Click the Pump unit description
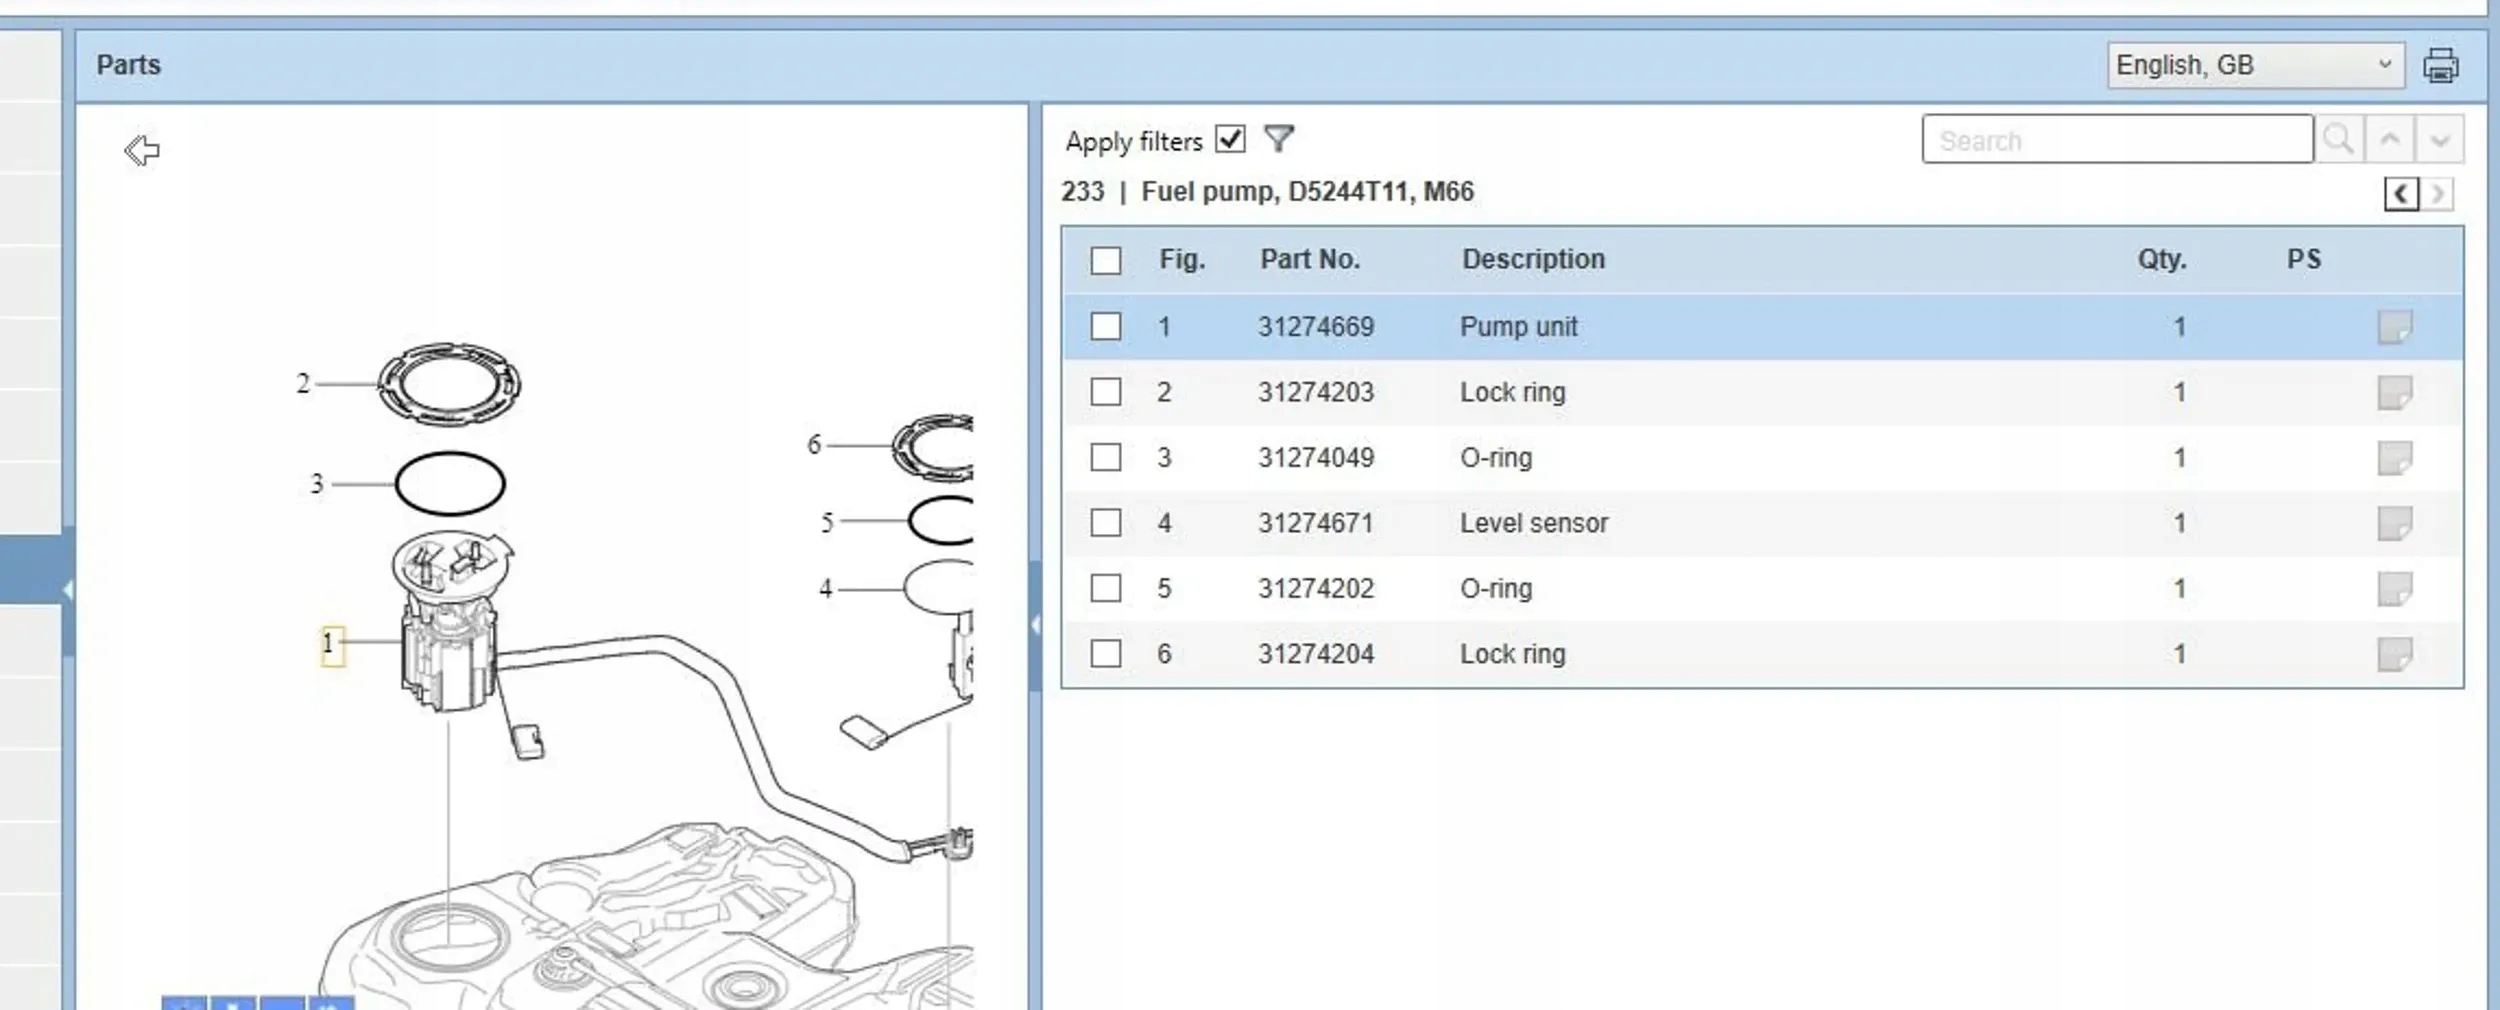Screen dimensions: 2500x1010 coord(1518,327)
